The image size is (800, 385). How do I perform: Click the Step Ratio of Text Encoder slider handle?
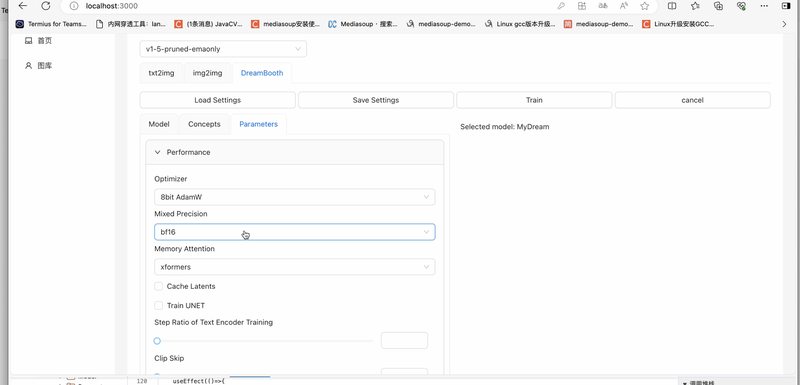point(157,341)
